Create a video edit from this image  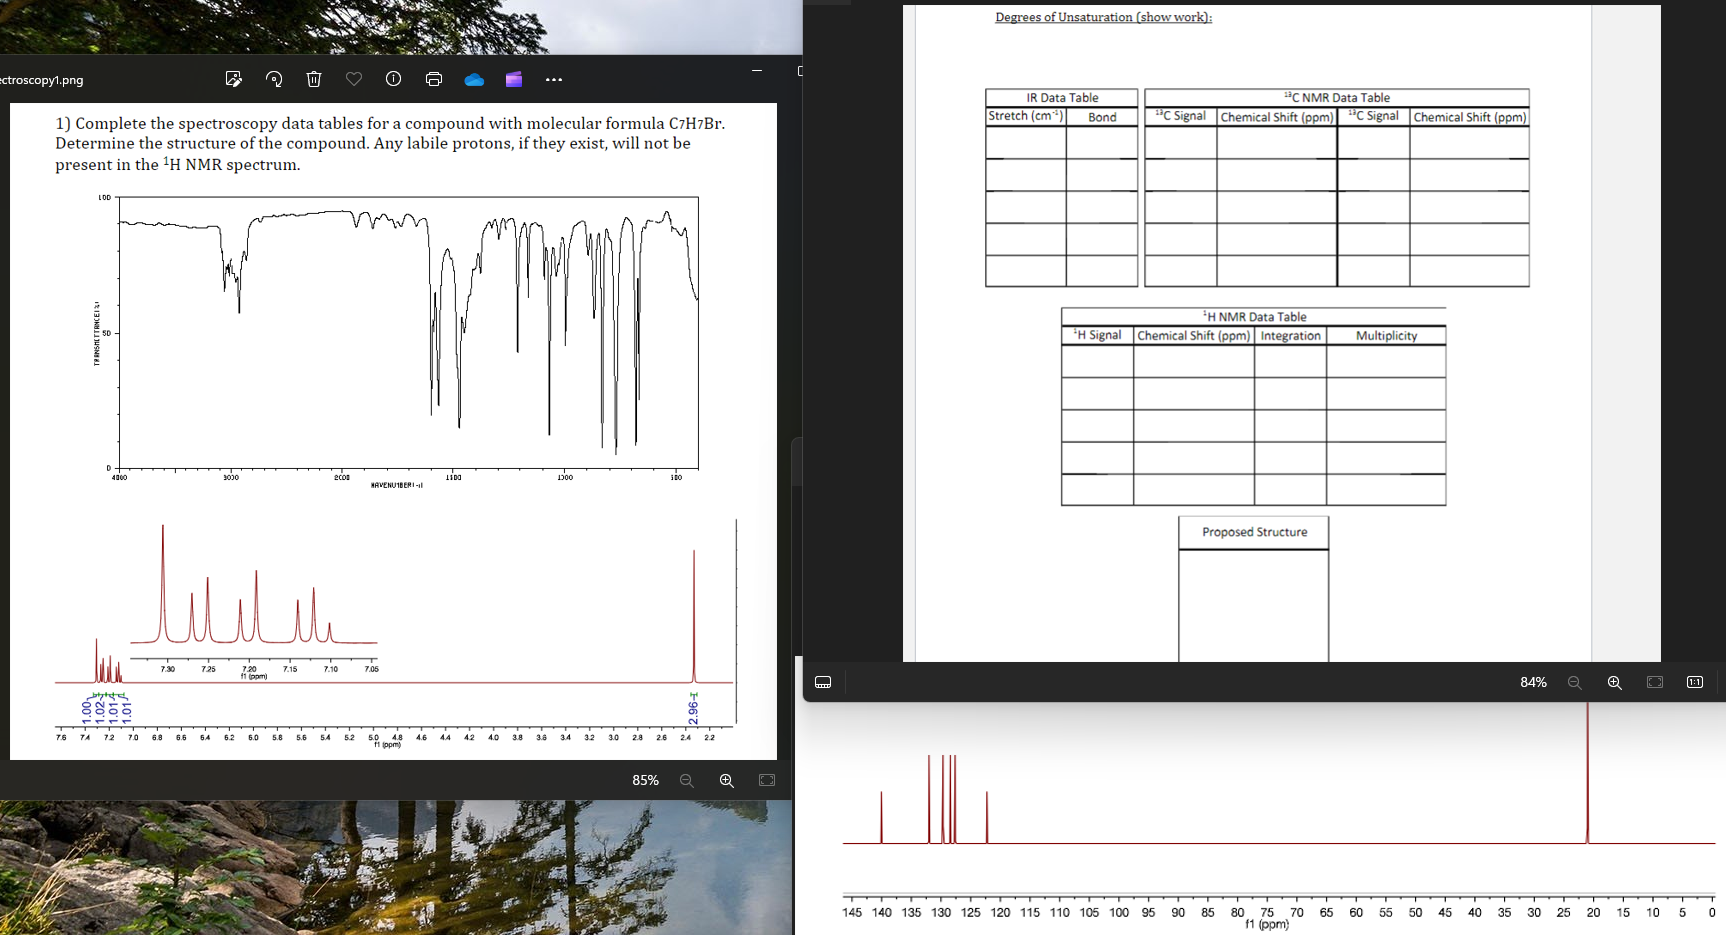[x=513, y=79]
